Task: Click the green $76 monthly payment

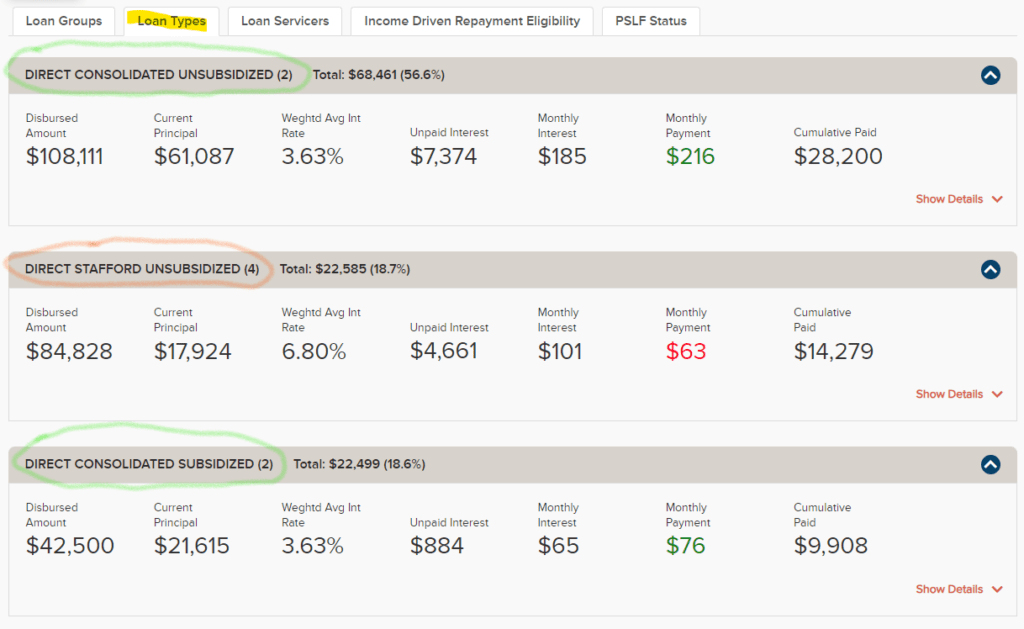Action: 686,546
